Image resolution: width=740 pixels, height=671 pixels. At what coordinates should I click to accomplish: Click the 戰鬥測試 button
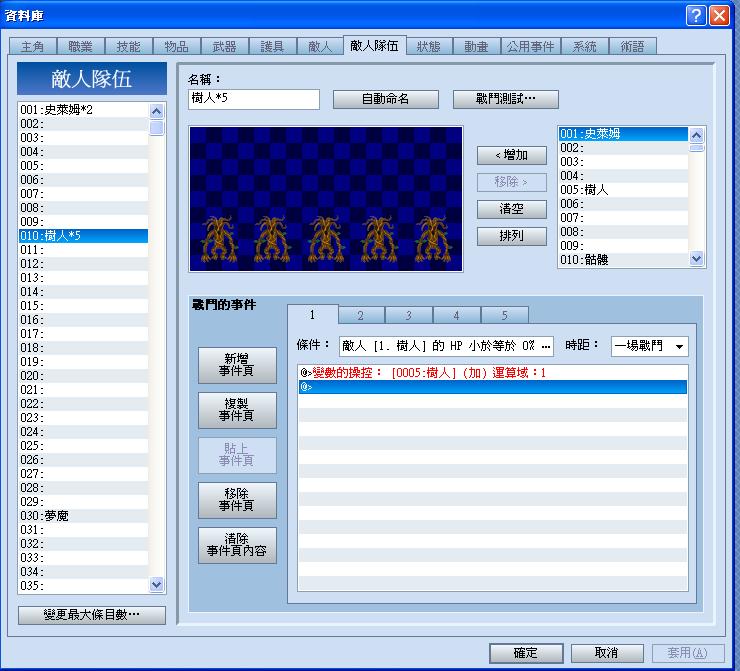click(x=505, y=99)
